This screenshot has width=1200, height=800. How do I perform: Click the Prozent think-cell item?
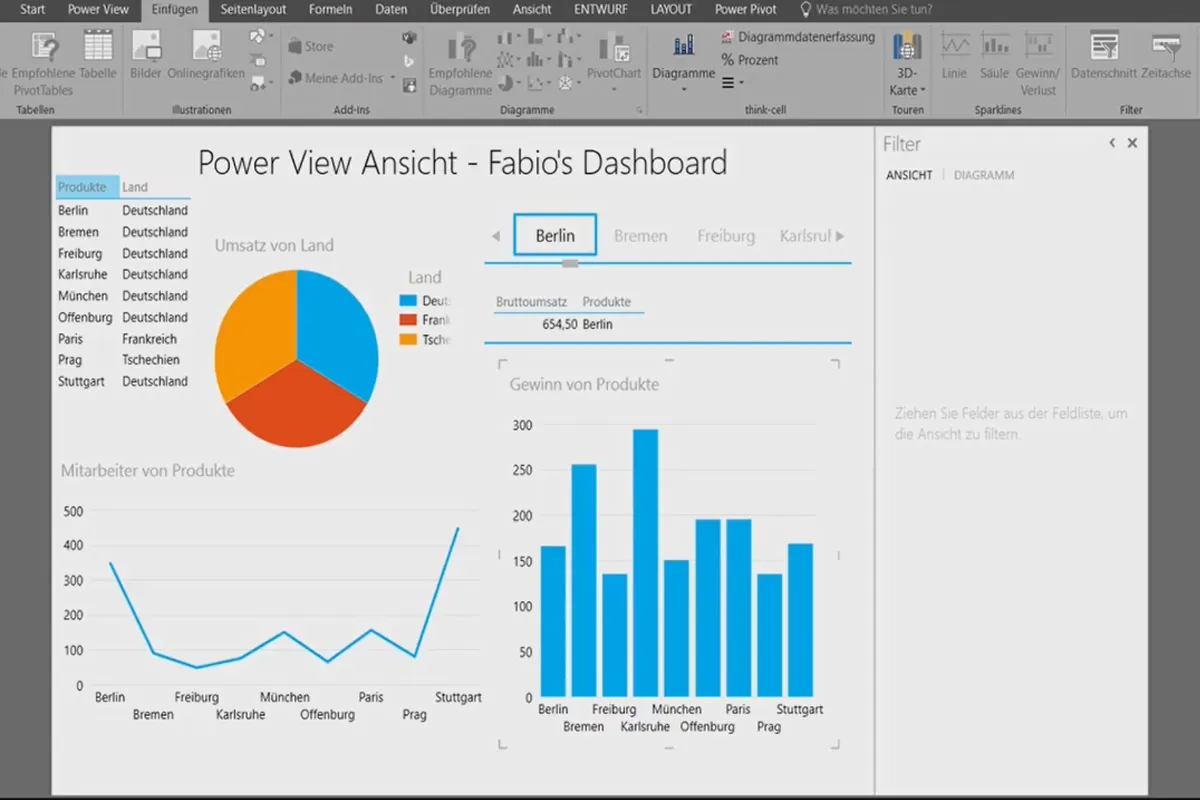[750, 60]
